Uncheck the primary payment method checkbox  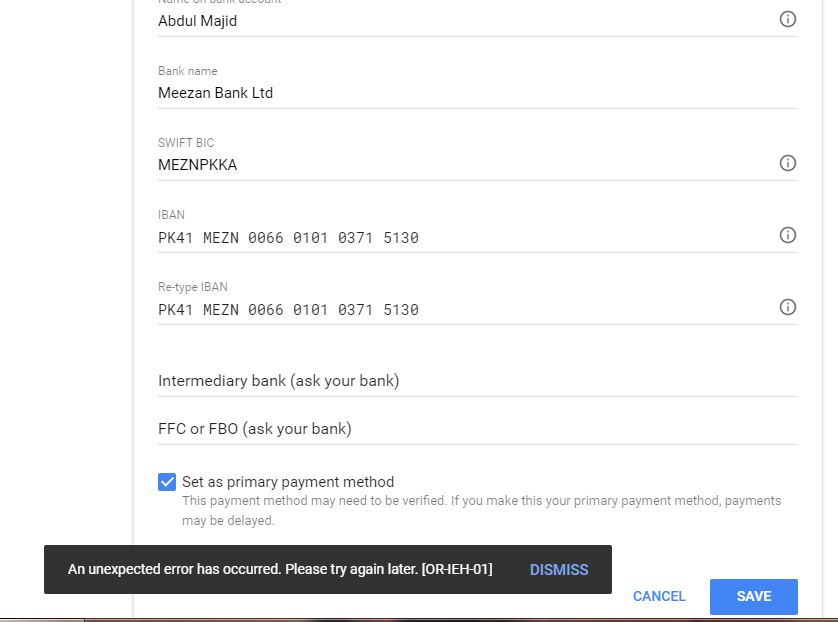pyautogui.click(x=167, y=482)
